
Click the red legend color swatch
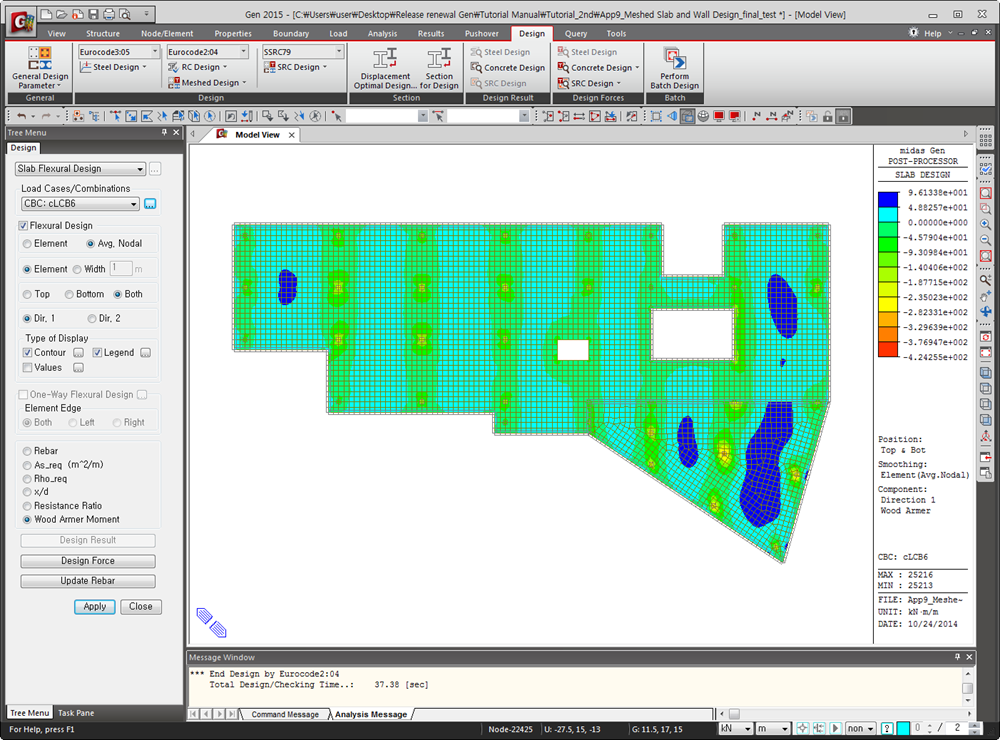click(x=888, y=350)
